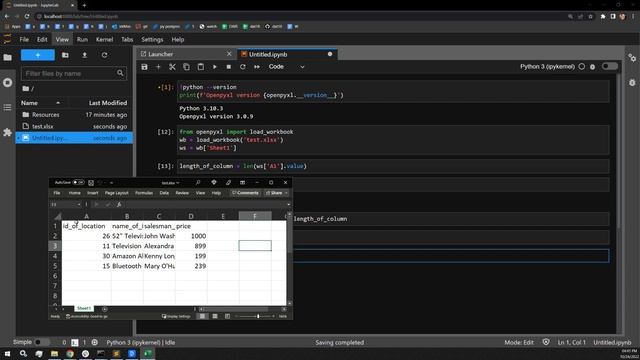Sort files by Last Modified column
The width and height of the screenshot is (640, 360).
point(108,103)
